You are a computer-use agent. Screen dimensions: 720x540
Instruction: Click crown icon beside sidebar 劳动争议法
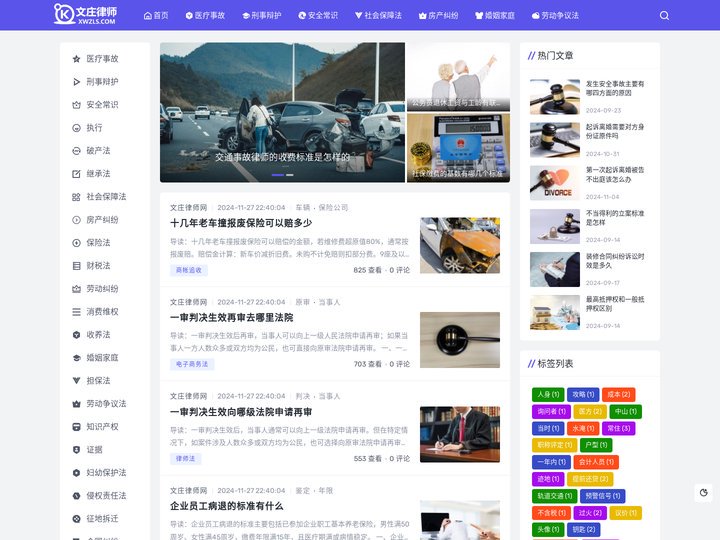(76, 404)
